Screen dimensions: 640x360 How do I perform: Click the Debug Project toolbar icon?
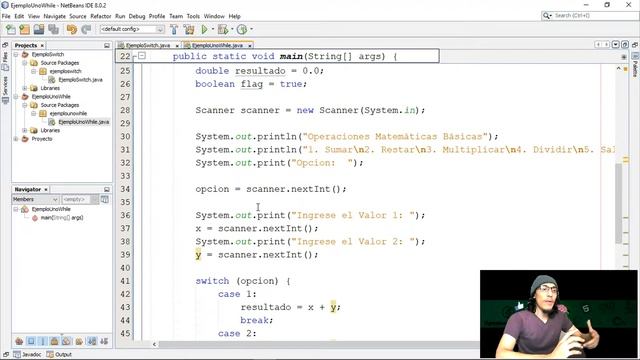(222, 29)
